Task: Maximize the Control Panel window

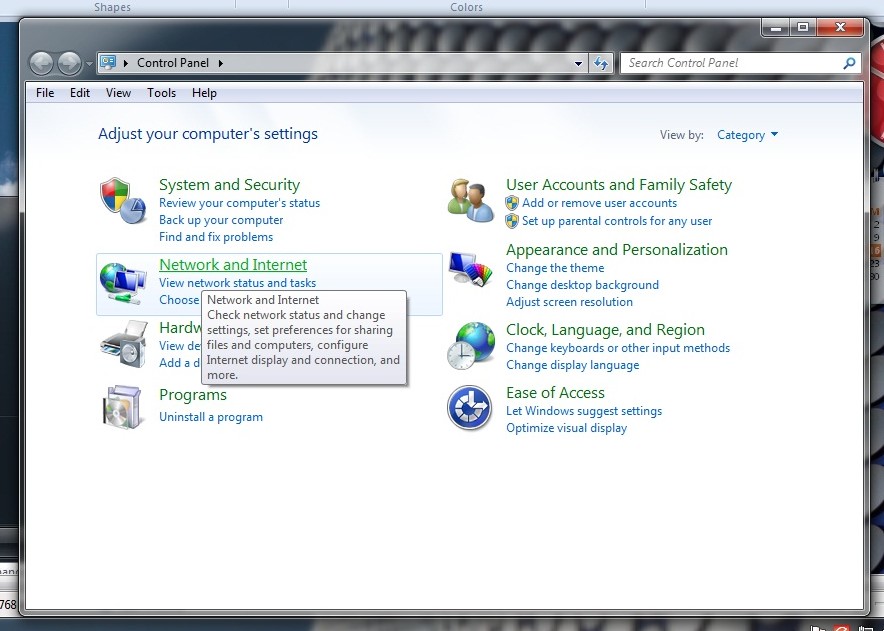Action: pos(803,27)
